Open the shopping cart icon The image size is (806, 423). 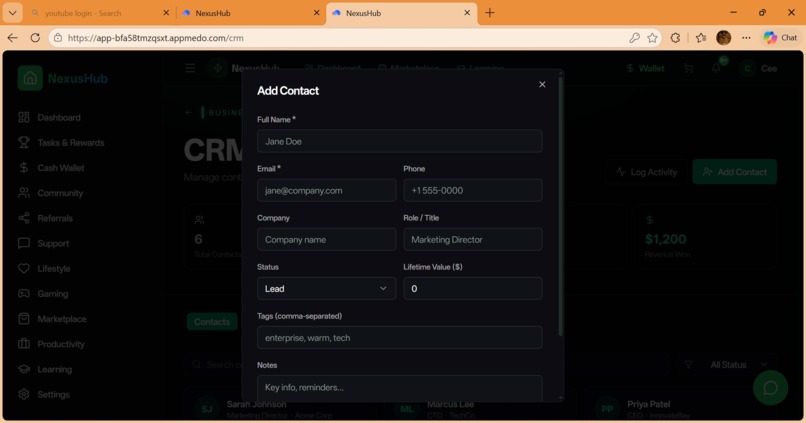(x=688, y=68)
